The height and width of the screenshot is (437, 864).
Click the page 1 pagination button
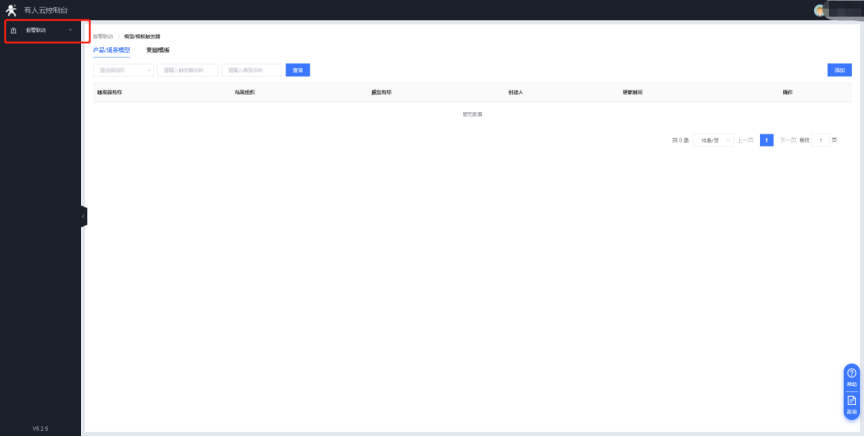pos(766,140)
